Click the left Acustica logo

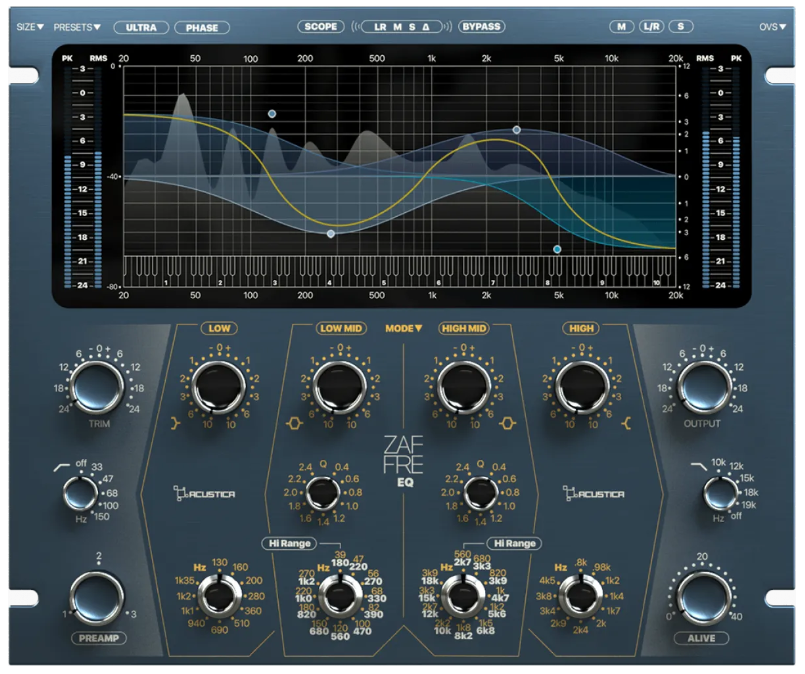204,493
